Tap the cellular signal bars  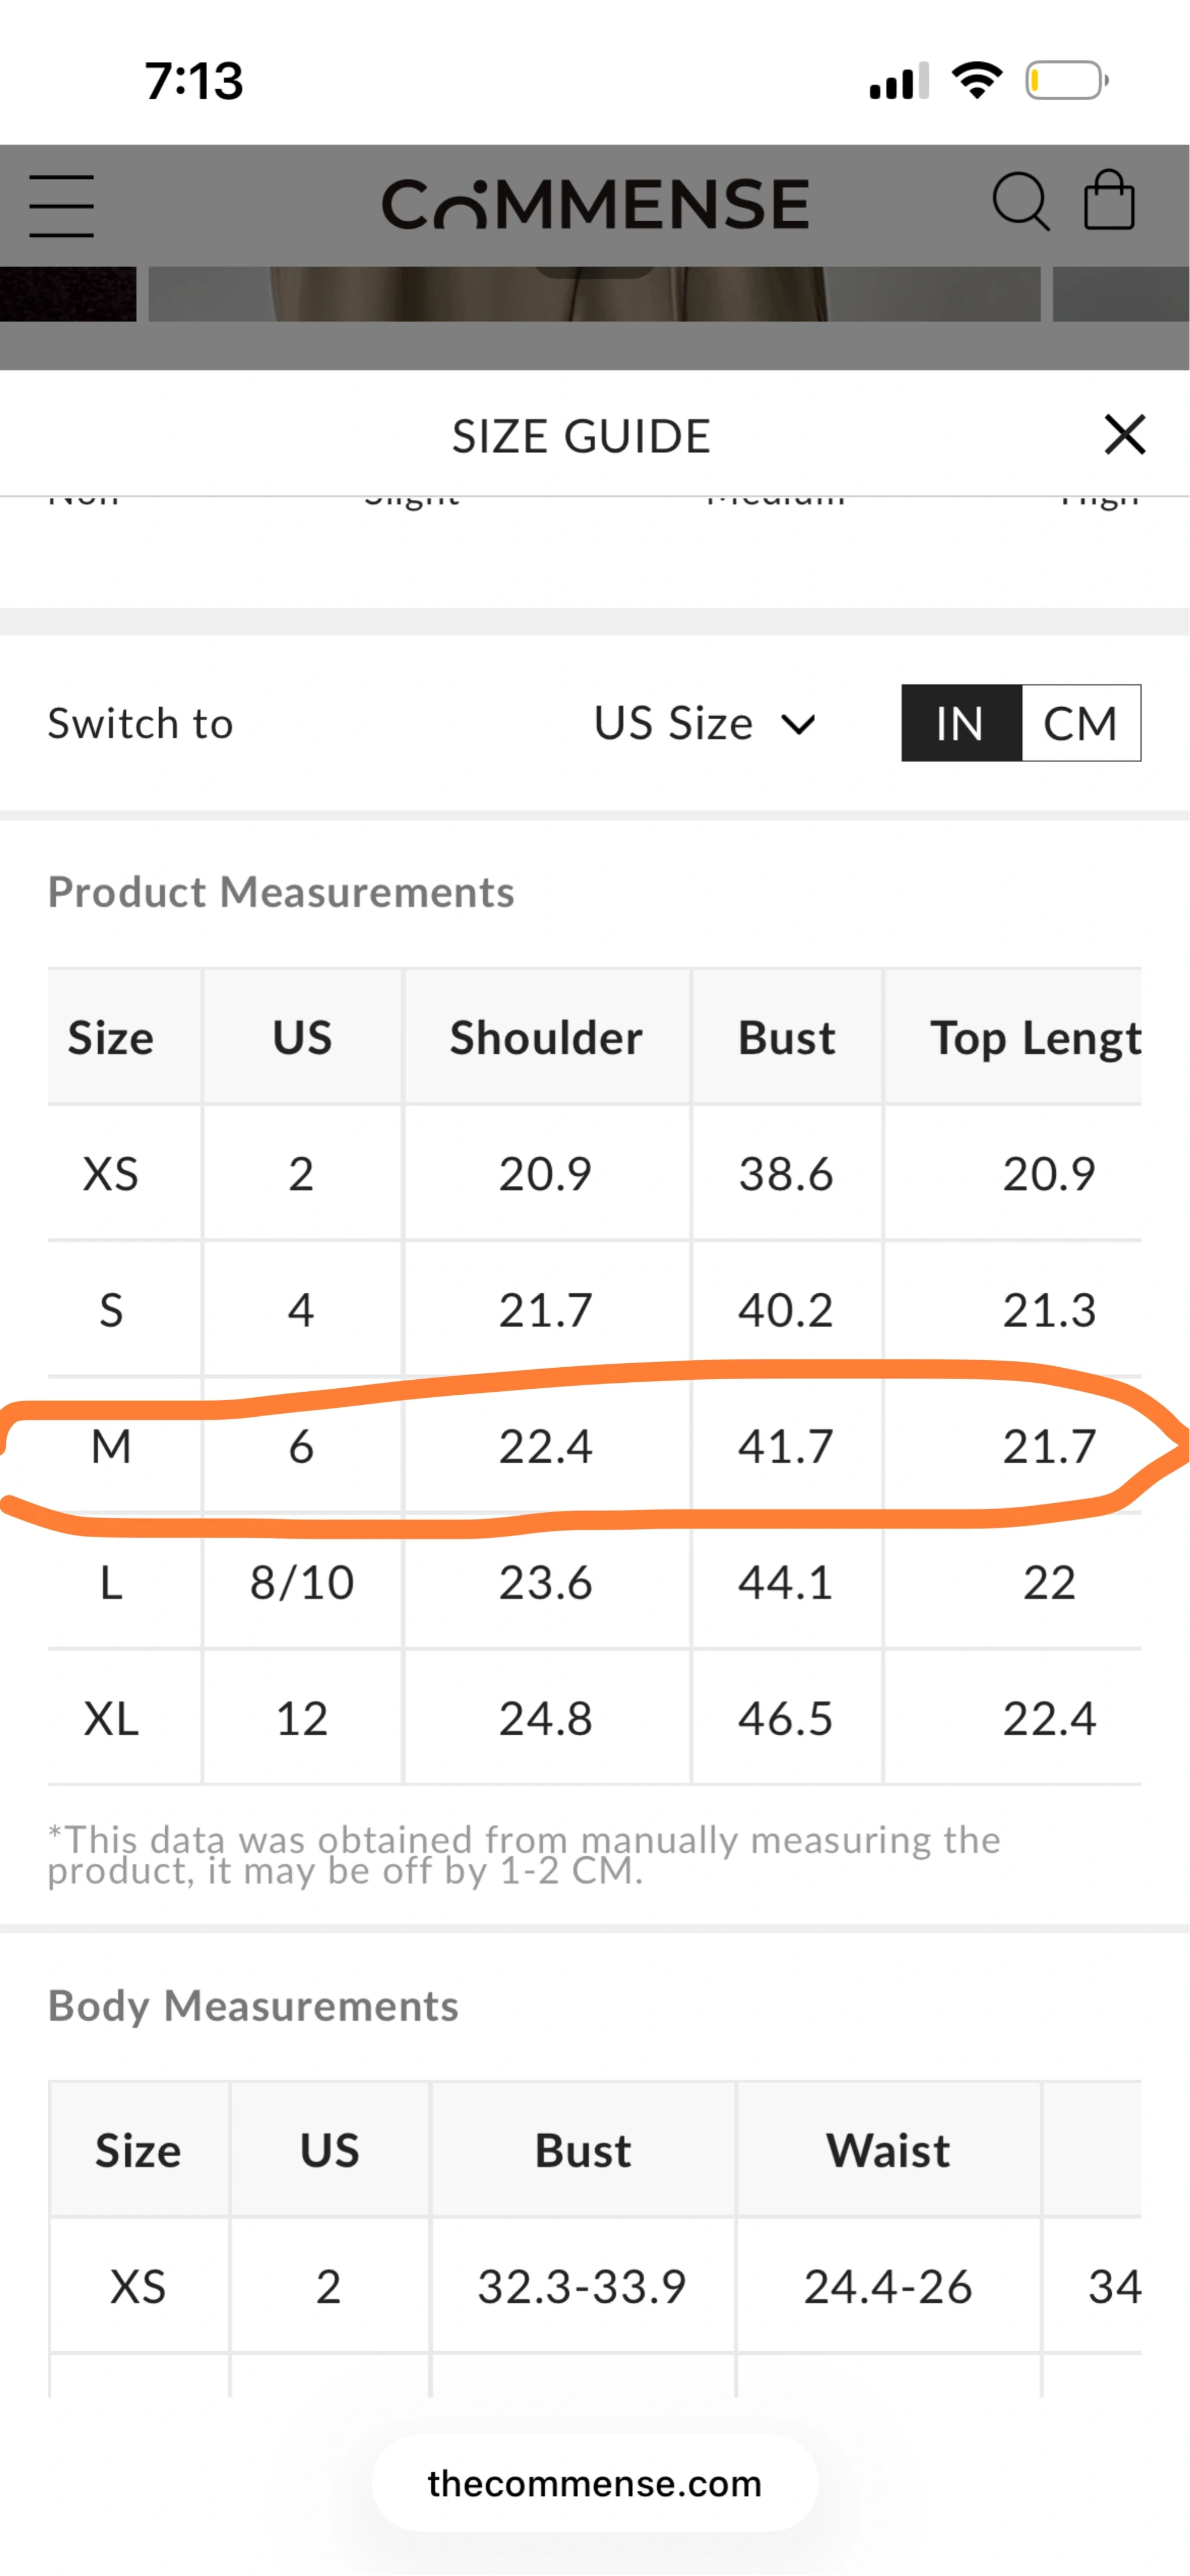pos(899,81)
